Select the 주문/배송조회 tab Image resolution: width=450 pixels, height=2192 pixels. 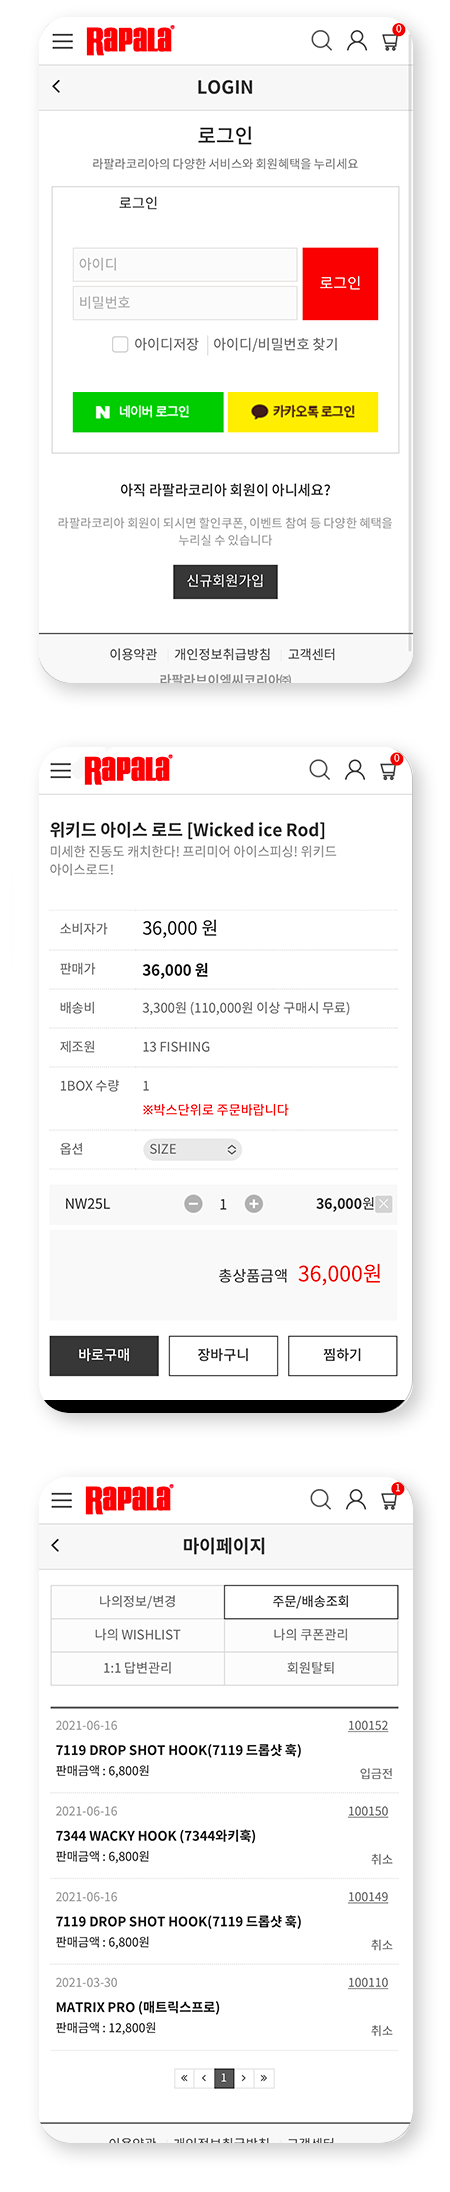coord(311,1601)
